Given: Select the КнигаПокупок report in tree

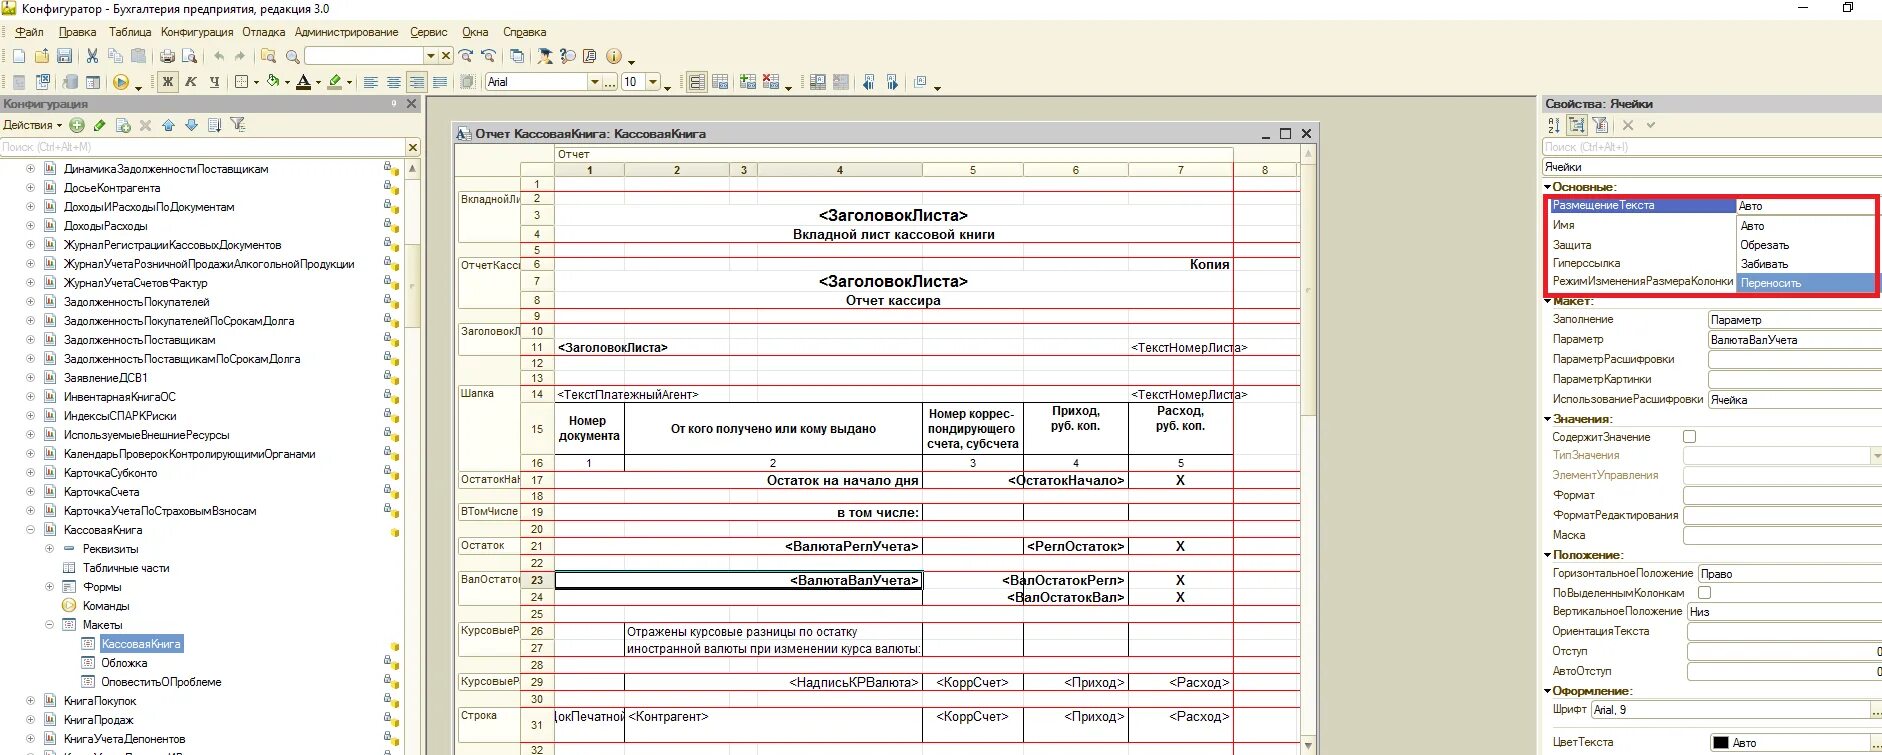Looking at the screenshot, I should [100, 701].
